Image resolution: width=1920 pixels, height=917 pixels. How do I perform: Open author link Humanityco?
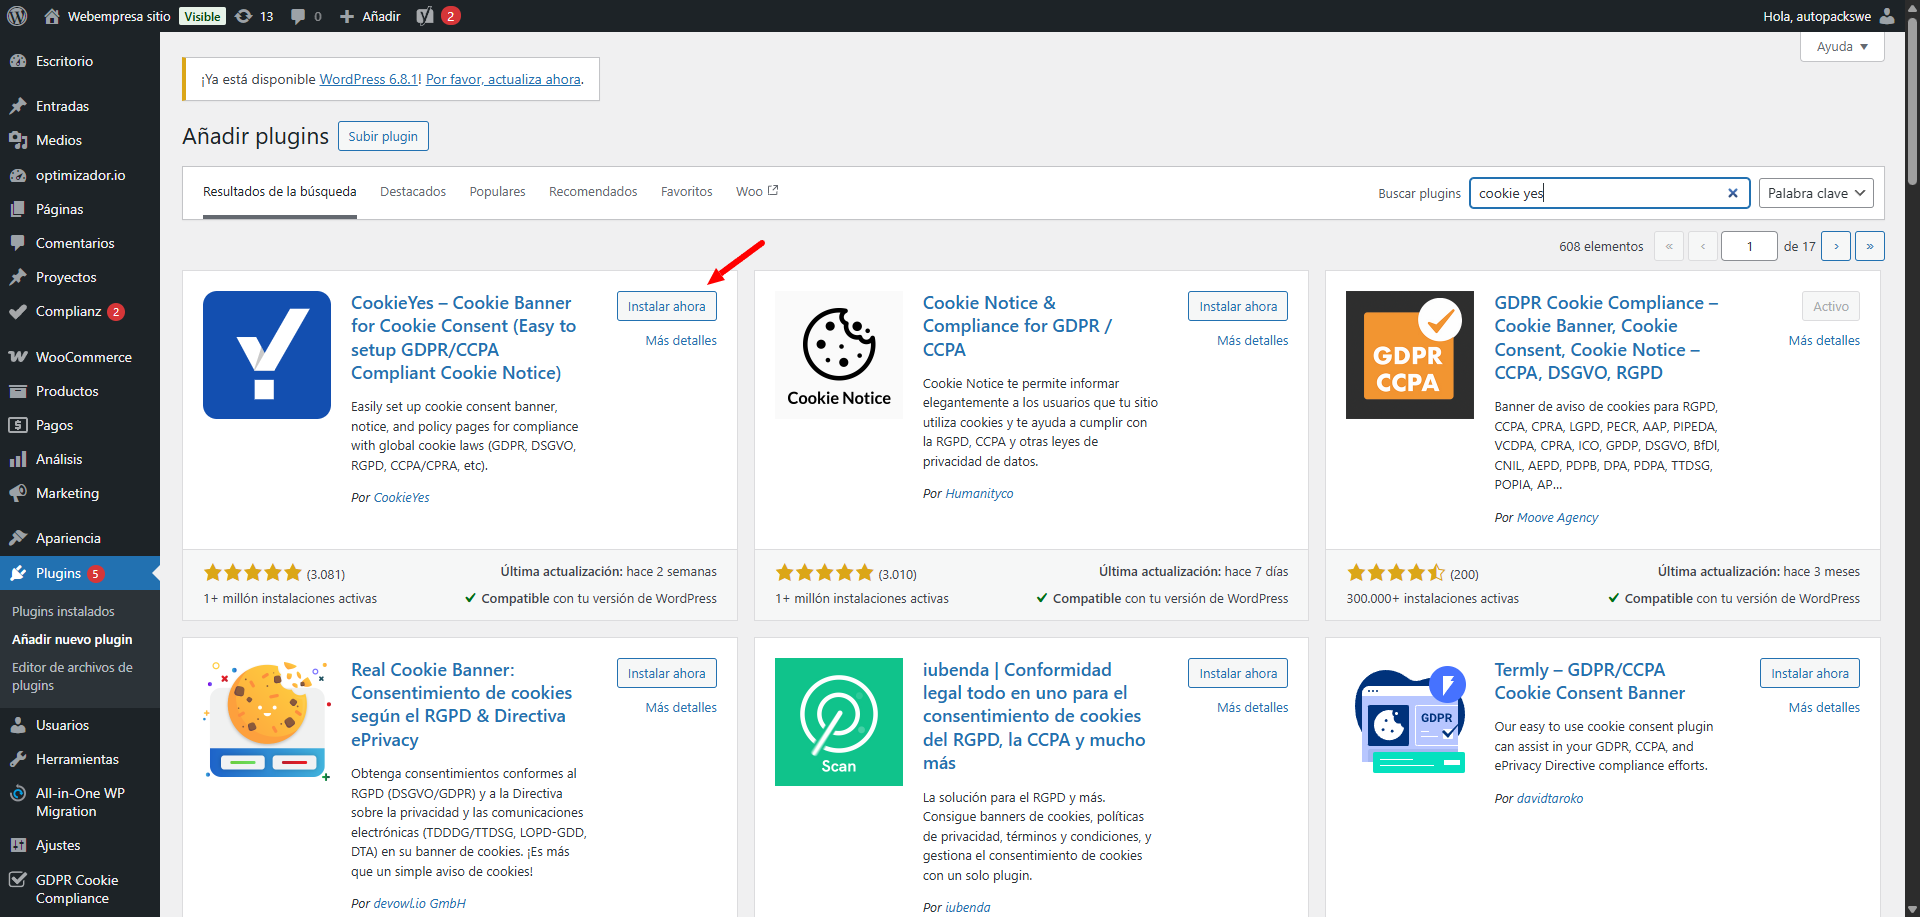pyautogui.click(x=979, y=493)
